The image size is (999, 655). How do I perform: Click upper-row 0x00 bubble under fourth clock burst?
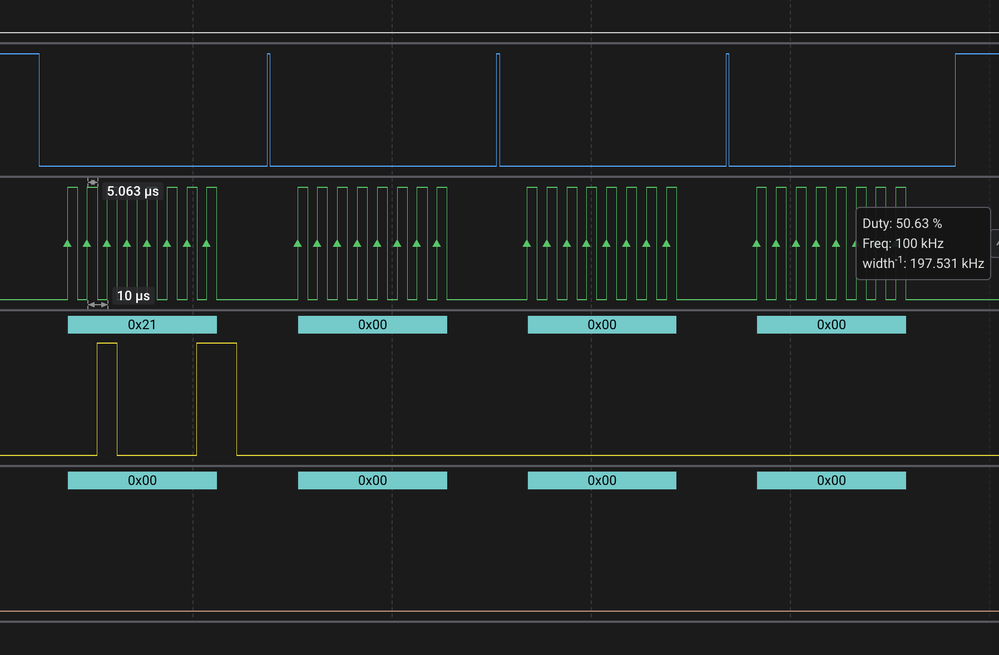click(831, 324)
